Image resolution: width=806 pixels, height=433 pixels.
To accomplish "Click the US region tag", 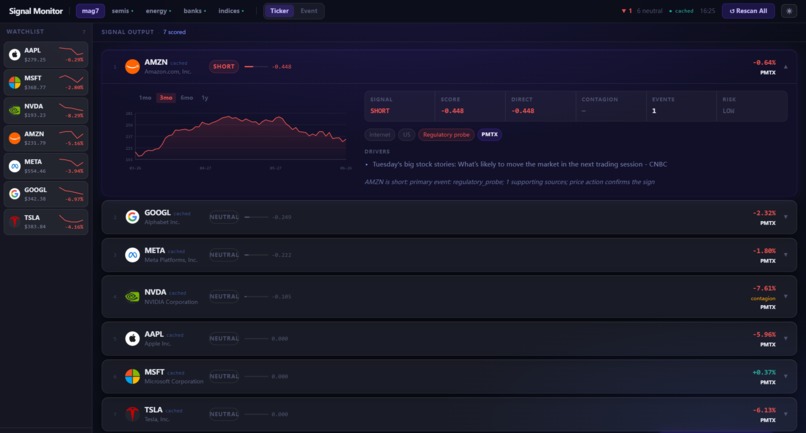I will [407, 135].
